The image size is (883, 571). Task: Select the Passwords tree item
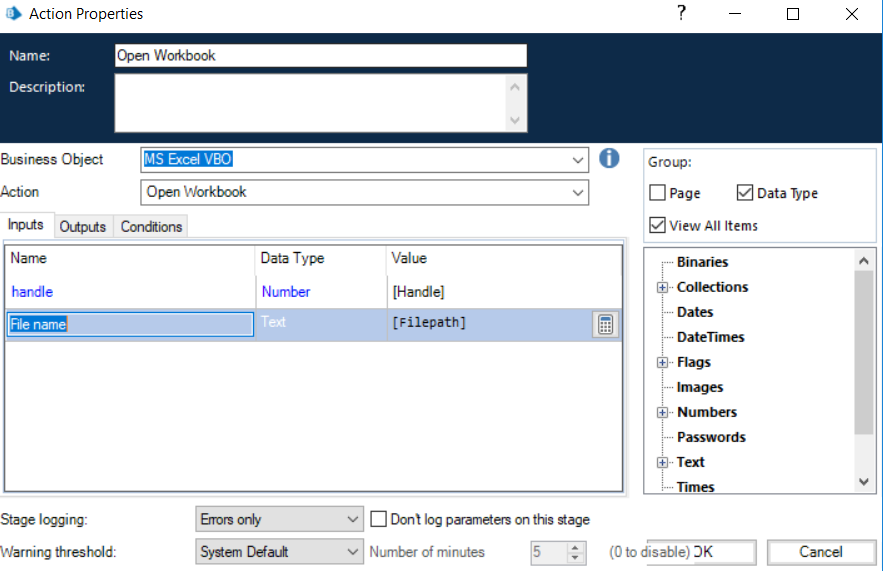pyautogui.click(x=711, y=437)
